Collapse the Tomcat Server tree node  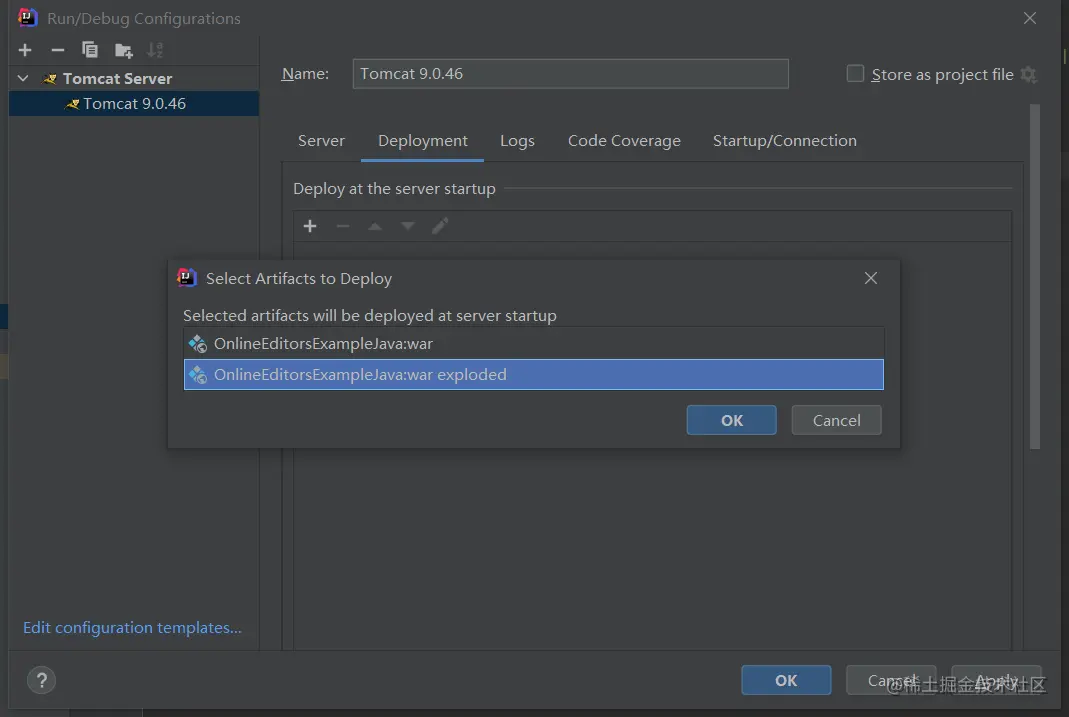coord(23,78)
